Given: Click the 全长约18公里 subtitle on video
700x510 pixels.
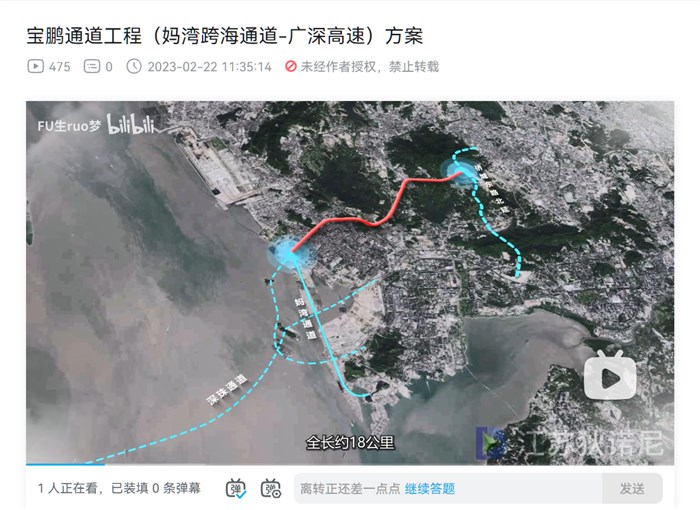Looking at the screenshot, I should click(350, 443).
